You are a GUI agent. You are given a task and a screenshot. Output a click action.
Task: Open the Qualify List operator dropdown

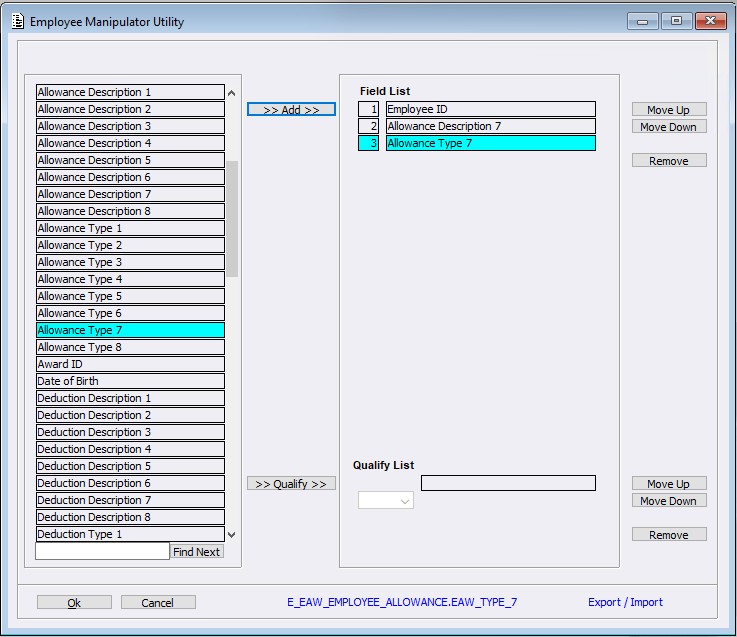click(x=386, y=501)
